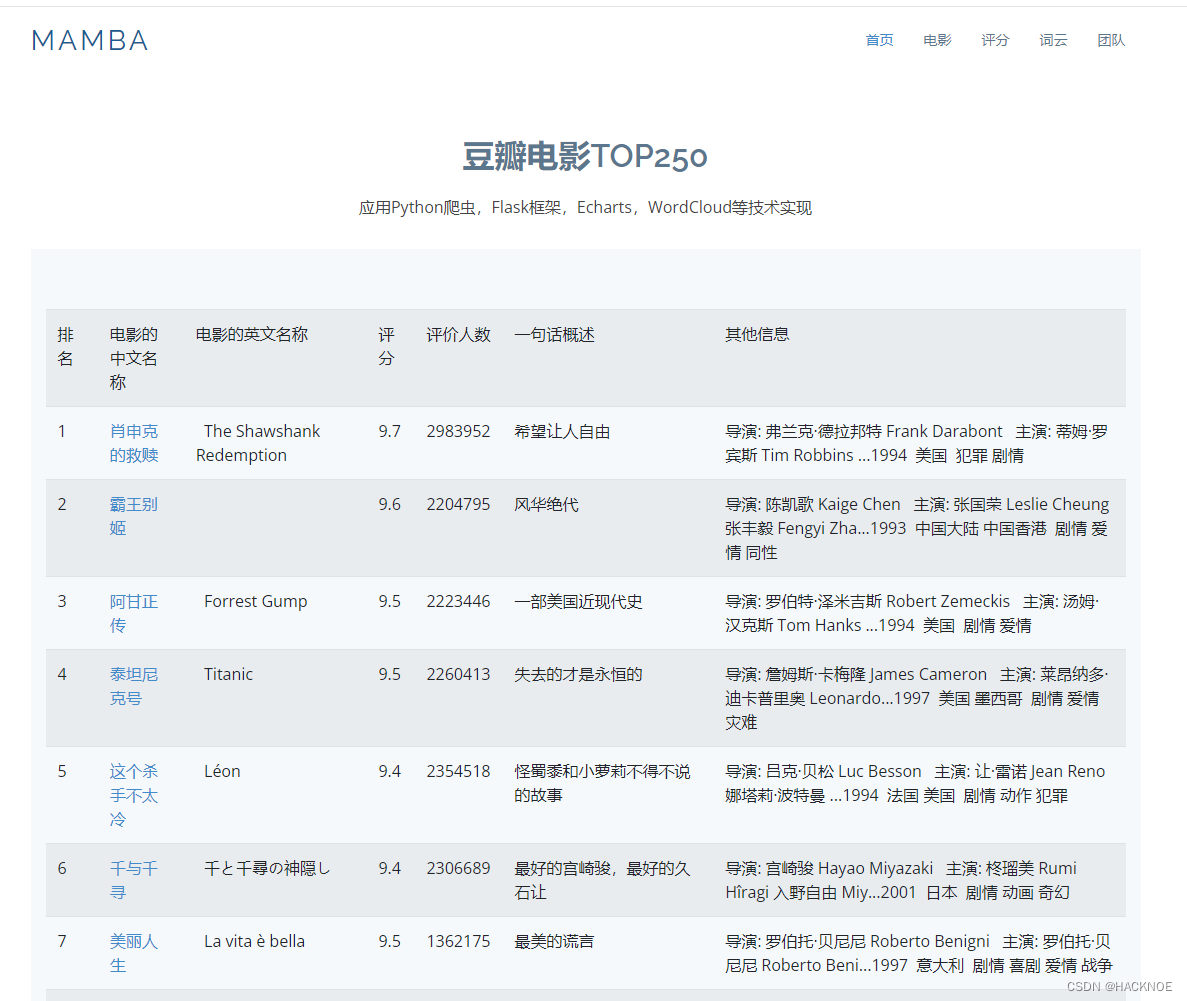Open the 评分 nav item

tap(995, 40)
